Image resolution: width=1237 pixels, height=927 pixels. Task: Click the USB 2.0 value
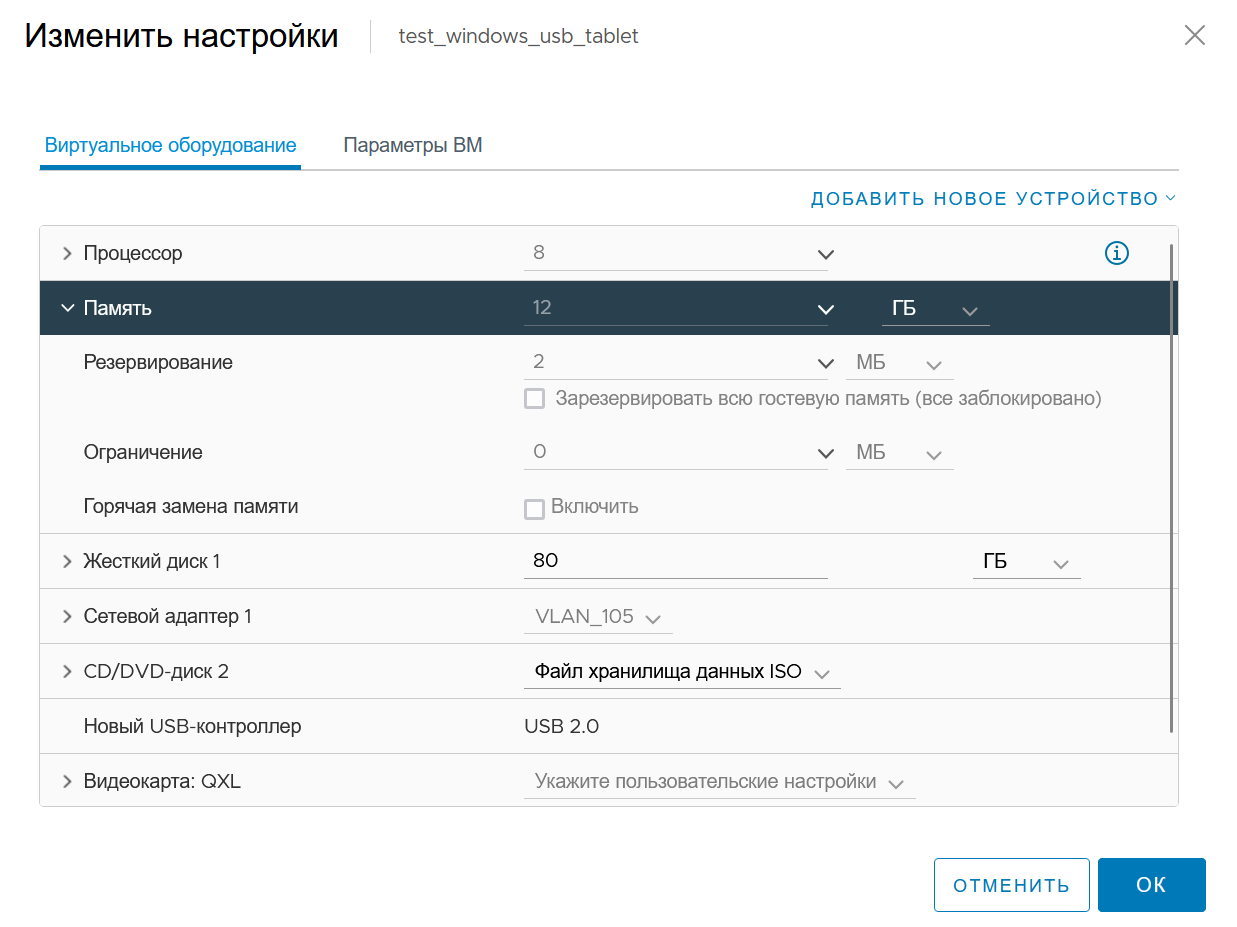561,726
